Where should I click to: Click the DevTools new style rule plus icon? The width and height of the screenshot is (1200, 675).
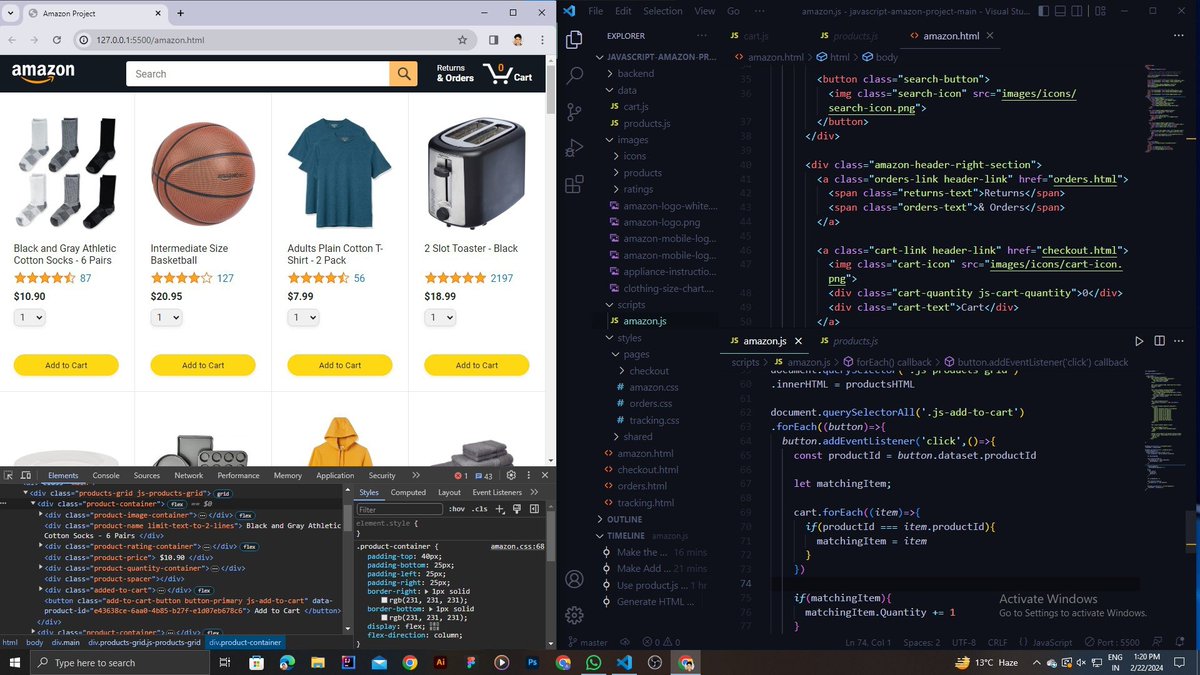coord(500,509)
